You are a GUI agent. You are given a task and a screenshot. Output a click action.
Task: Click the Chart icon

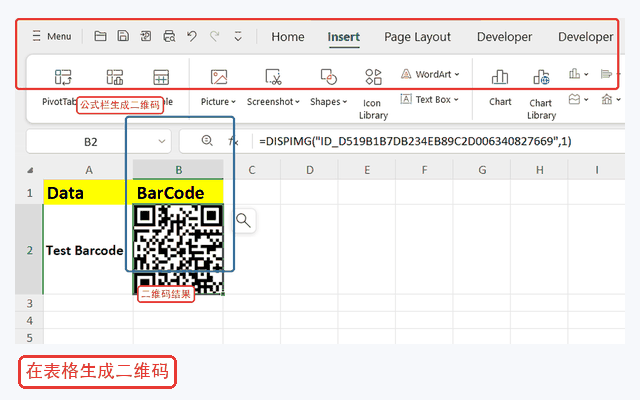[x=500, y=77]
